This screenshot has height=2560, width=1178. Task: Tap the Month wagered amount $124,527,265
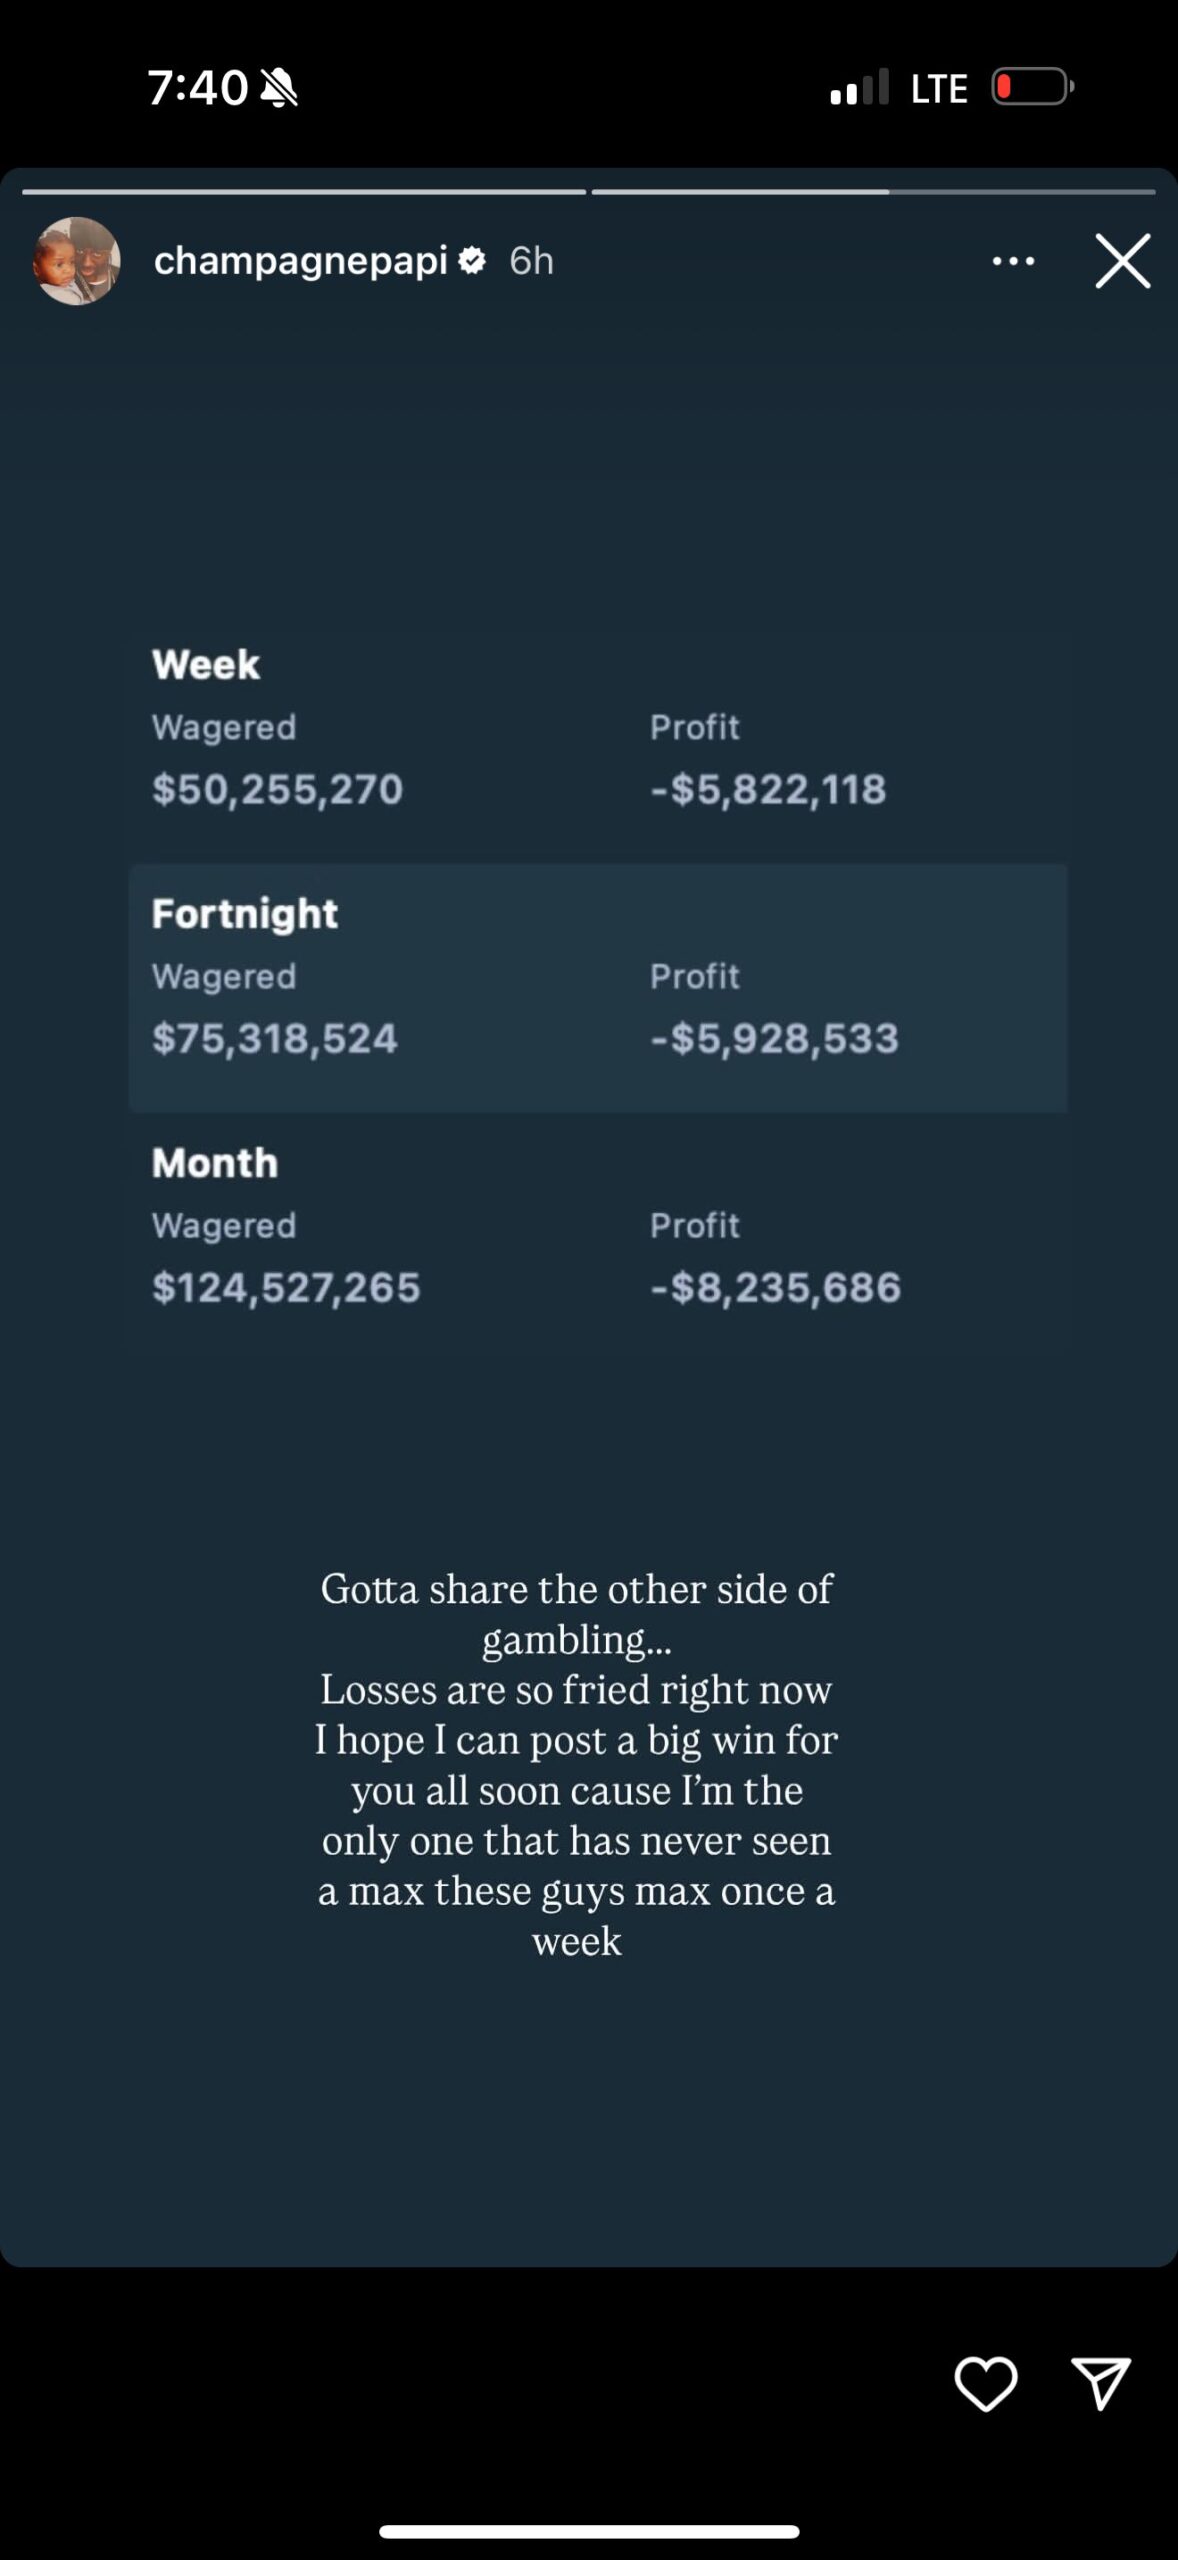tap(286, 1287)
